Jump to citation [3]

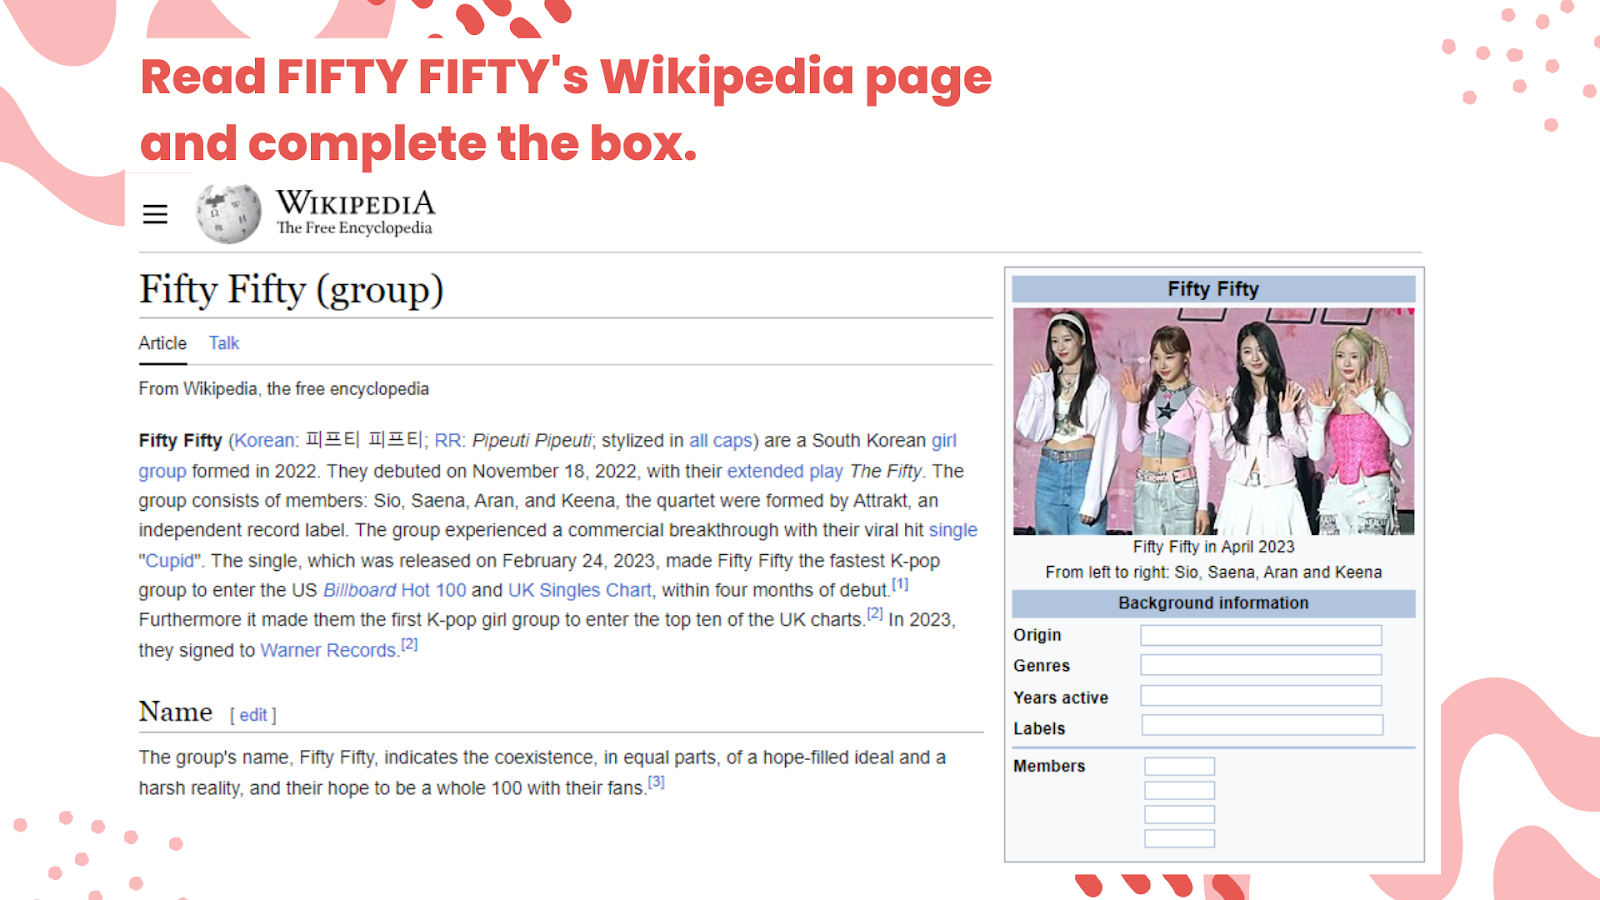click(x=656, y=782)
